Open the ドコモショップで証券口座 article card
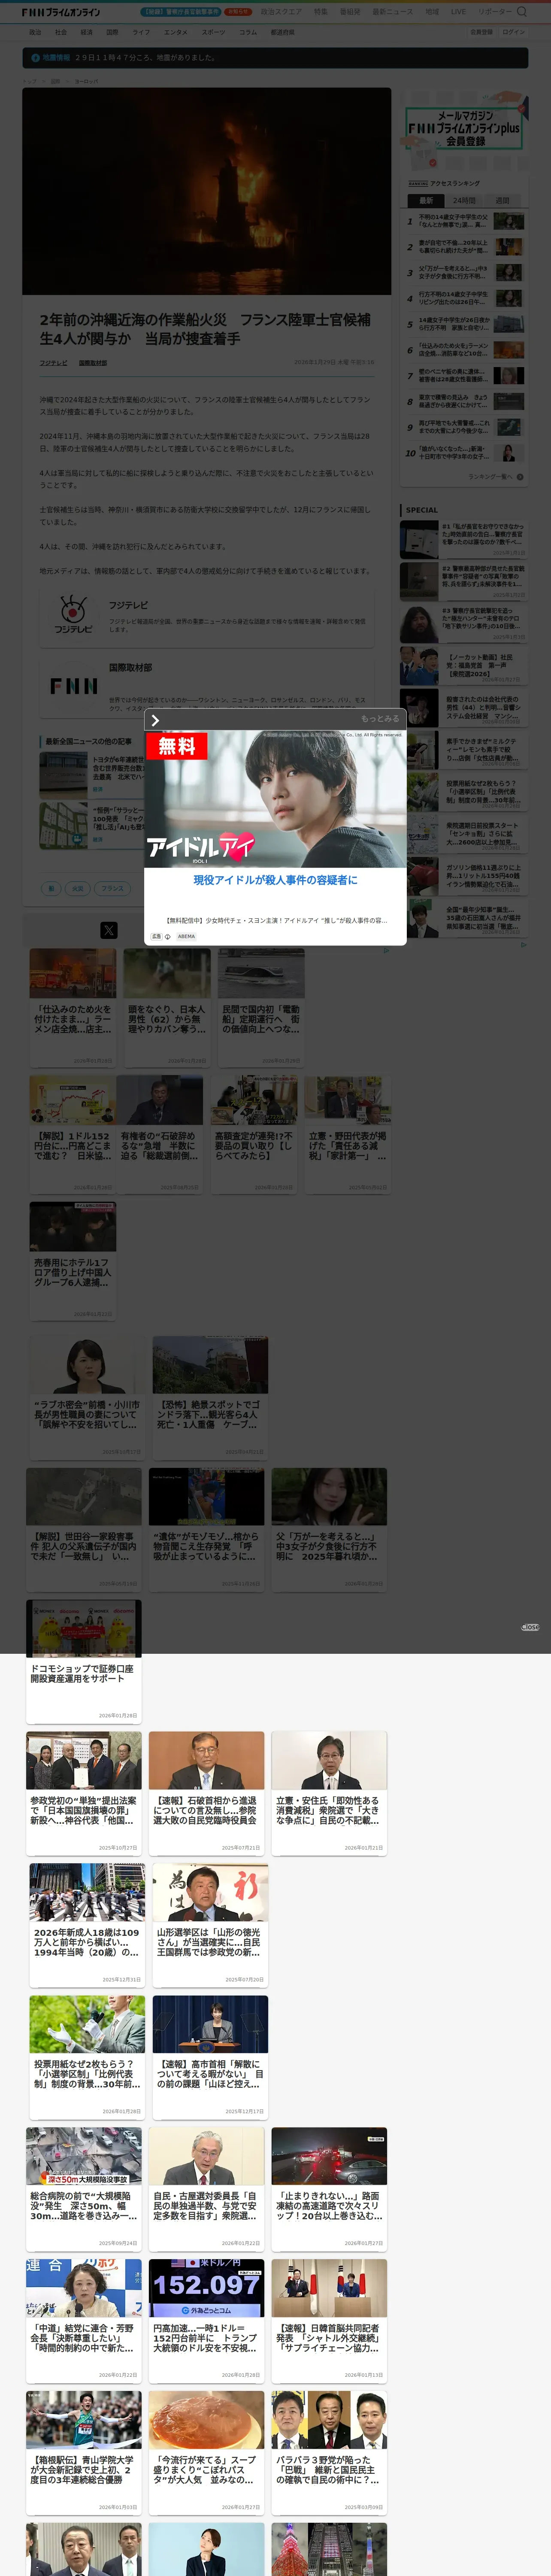Screen dimensions: 551x2576 [x=84, y=1662]
